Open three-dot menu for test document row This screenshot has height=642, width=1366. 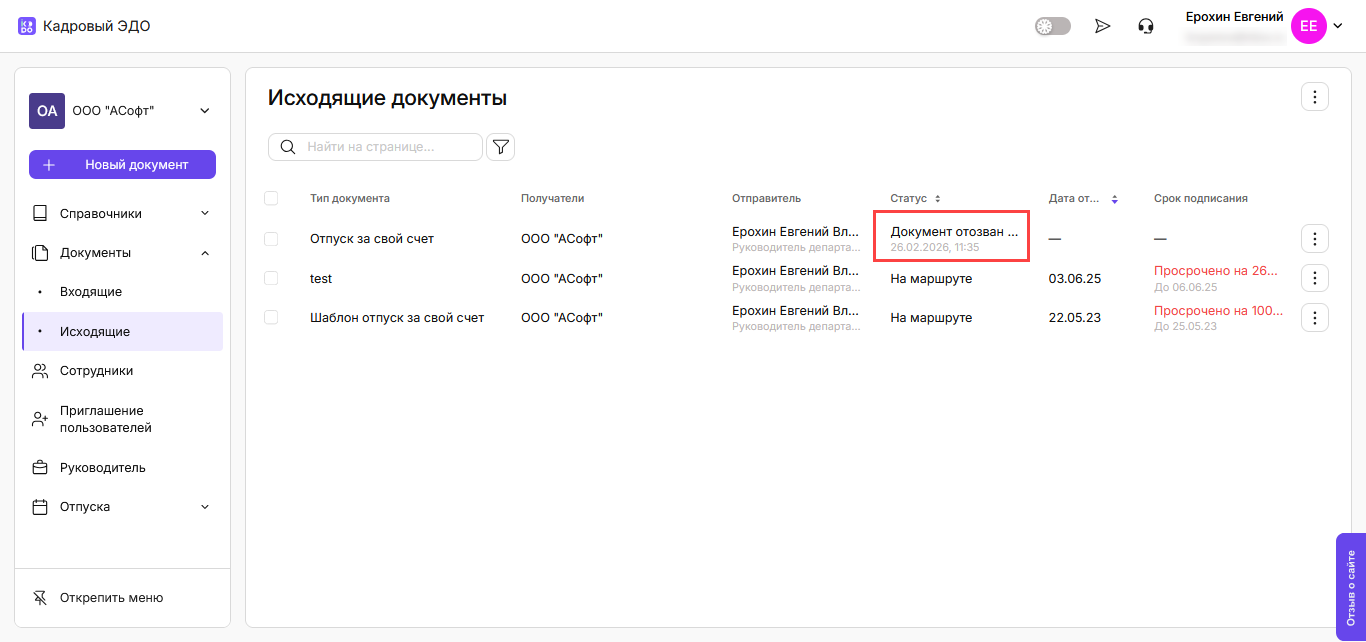1314,278
